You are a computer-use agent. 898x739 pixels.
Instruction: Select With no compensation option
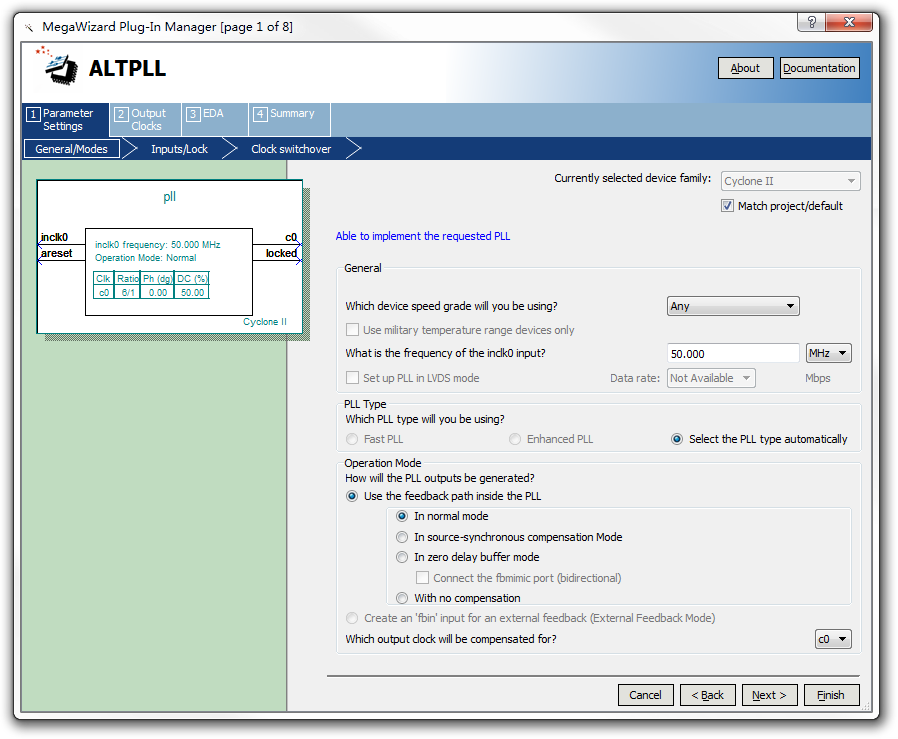402,598
